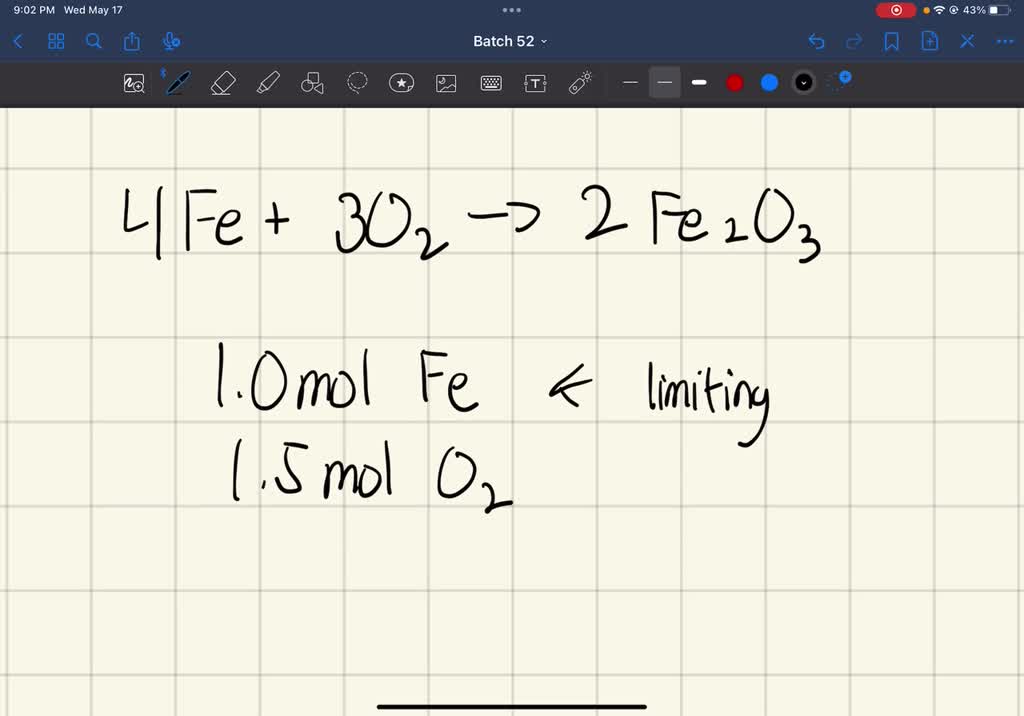The image size is (1024, 716).
Task: Toggle the bookmark on this page
Action: 892,41
